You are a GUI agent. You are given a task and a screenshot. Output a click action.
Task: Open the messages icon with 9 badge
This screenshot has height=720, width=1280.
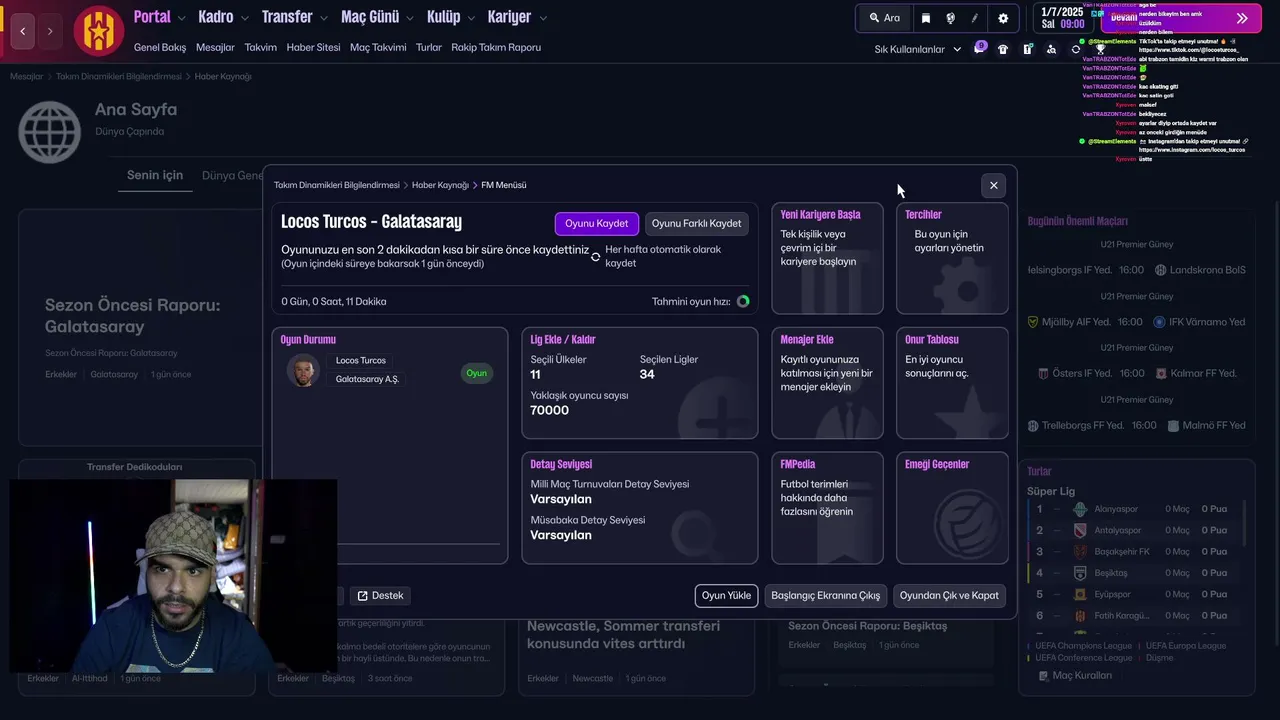tap(979, 49)
